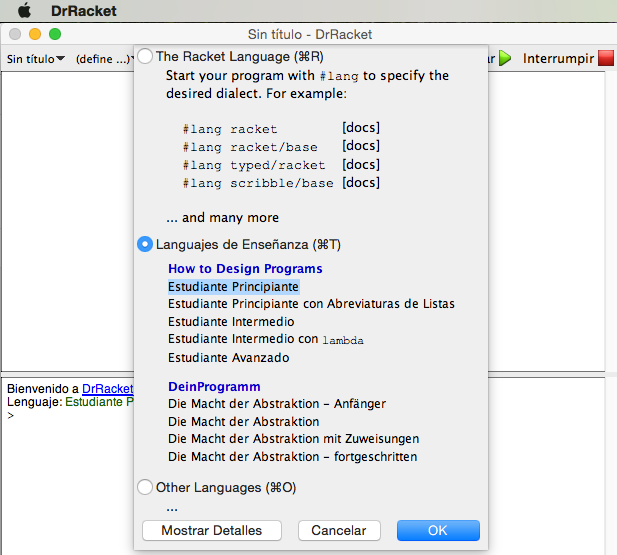
Task: Select Languajes de Enseñanza radio button
Action: pyautogui.click(x=145, y=244)
